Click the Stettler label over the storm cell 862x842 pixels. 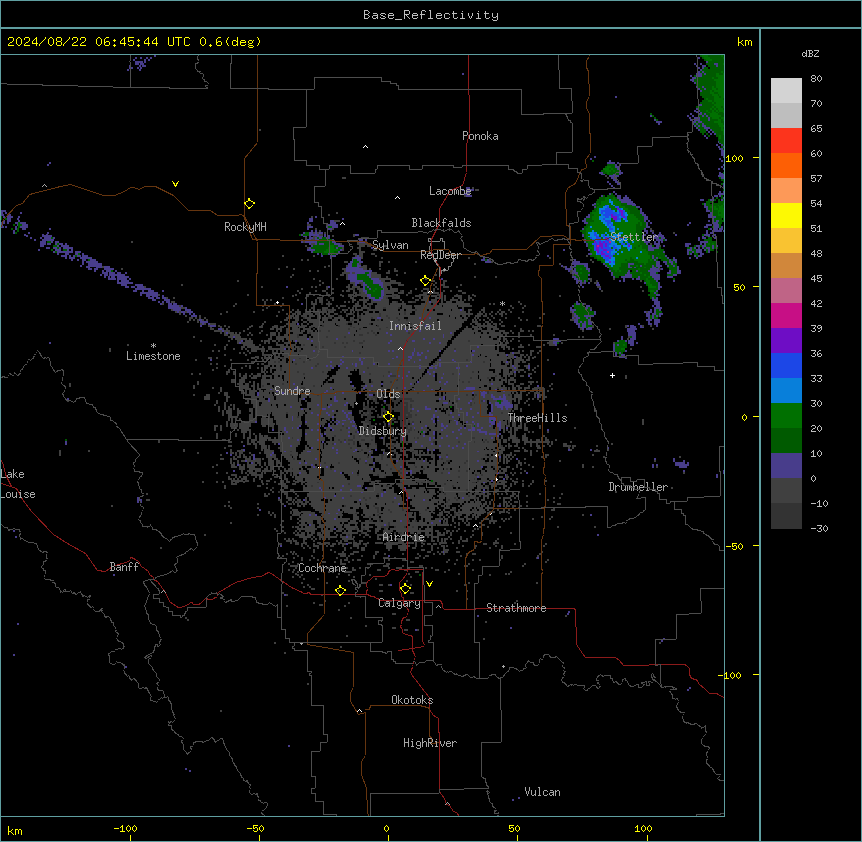point(634,237)
